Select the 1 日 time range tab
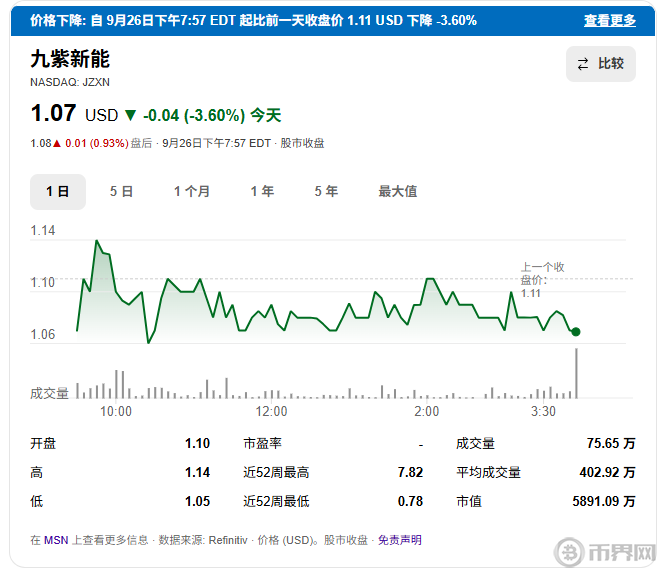667x580 pixels. [x=58, y=191]
